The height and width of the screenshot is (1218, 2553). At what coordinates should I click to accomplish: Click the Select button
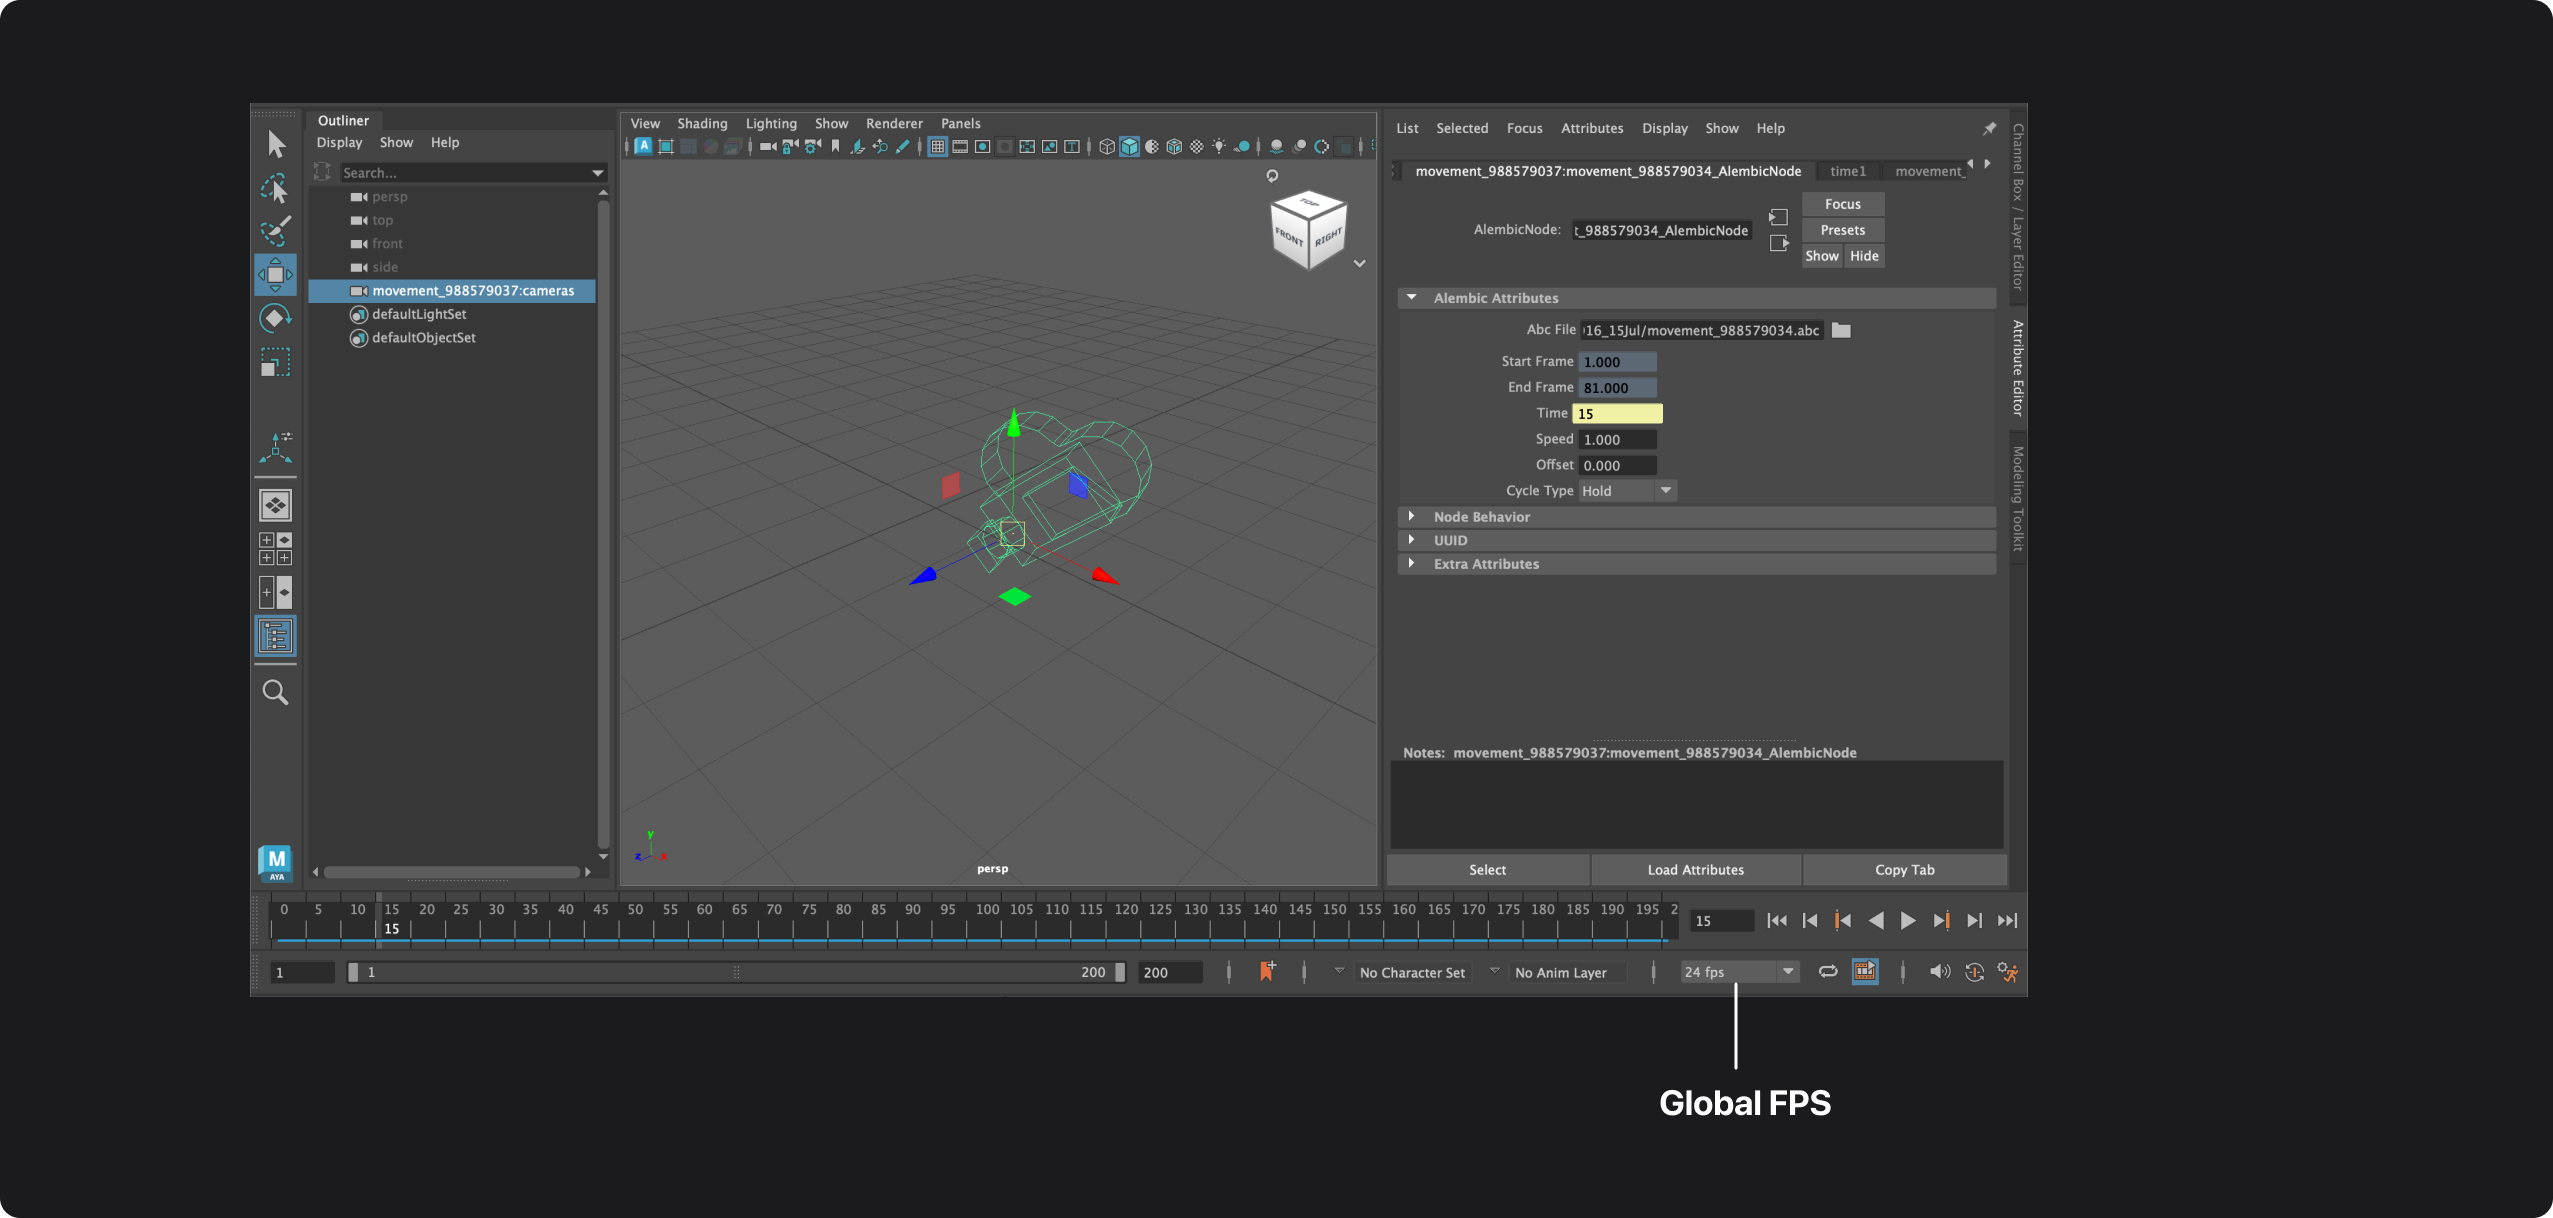tap(1488, 870)
